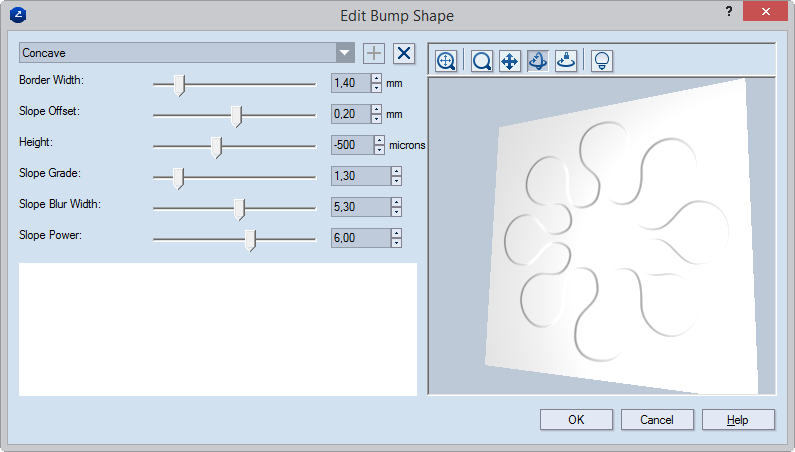The height and width of the screenshot is (452, 795).
Task: Toggle the light bulb lighting icon
Action: click(x=602, y=61)
